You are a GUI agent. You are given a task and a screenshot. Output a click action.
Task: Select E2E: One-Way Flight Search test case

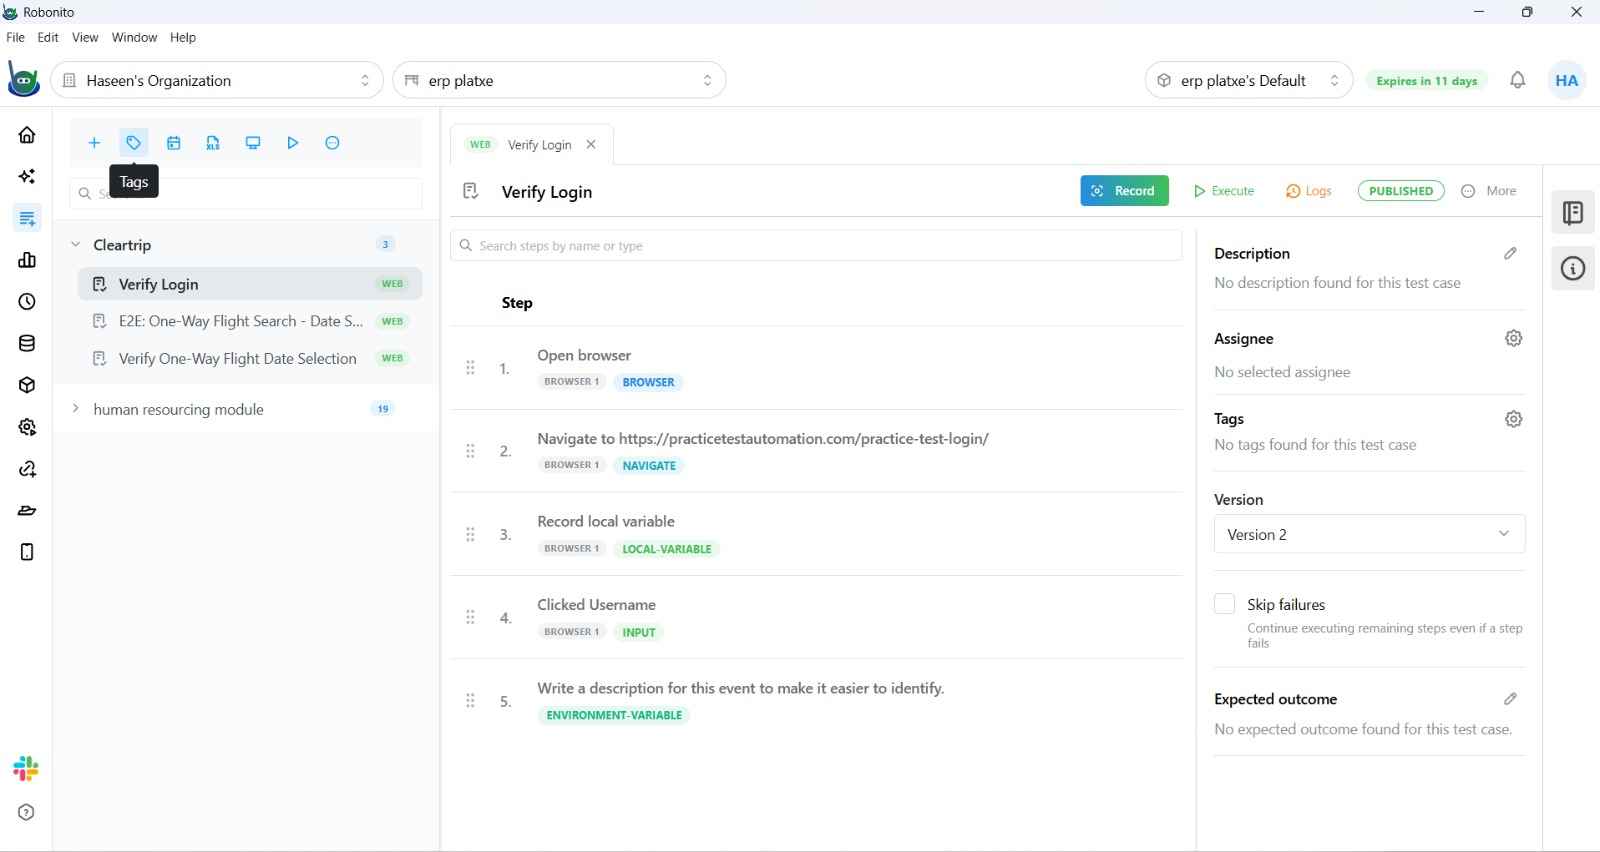click(x=250, y=321)
